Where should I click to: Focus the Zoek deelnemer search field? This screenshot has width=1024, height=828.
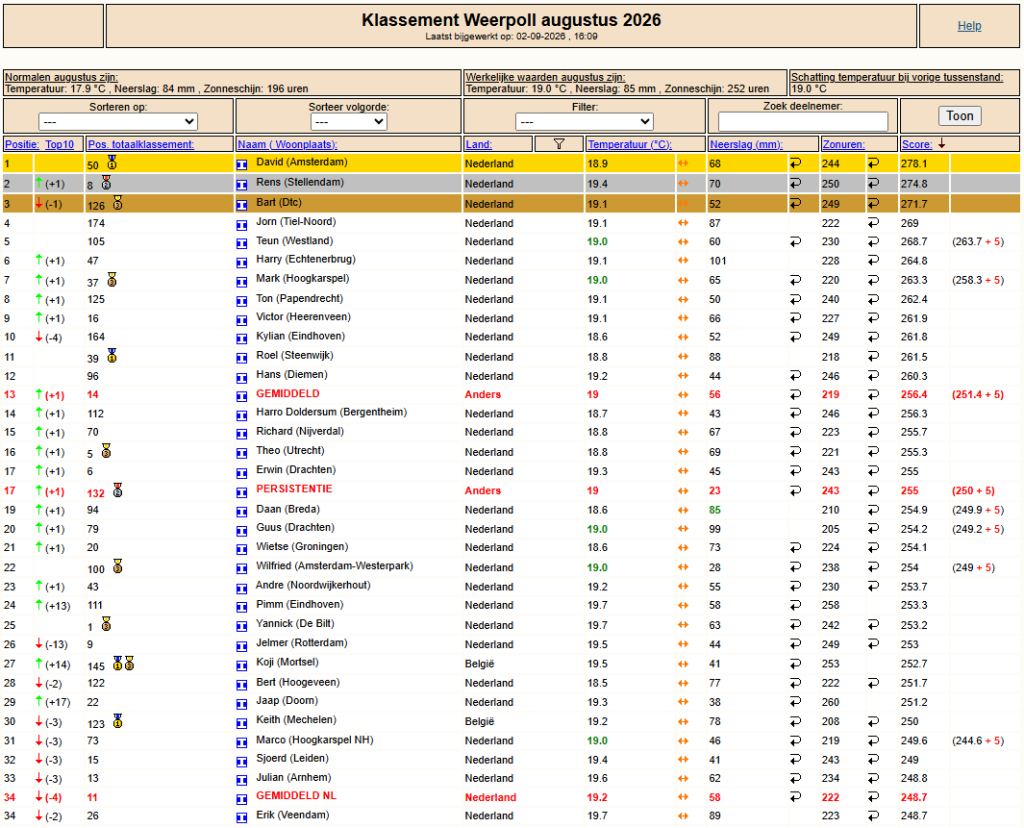coord(803,121)
